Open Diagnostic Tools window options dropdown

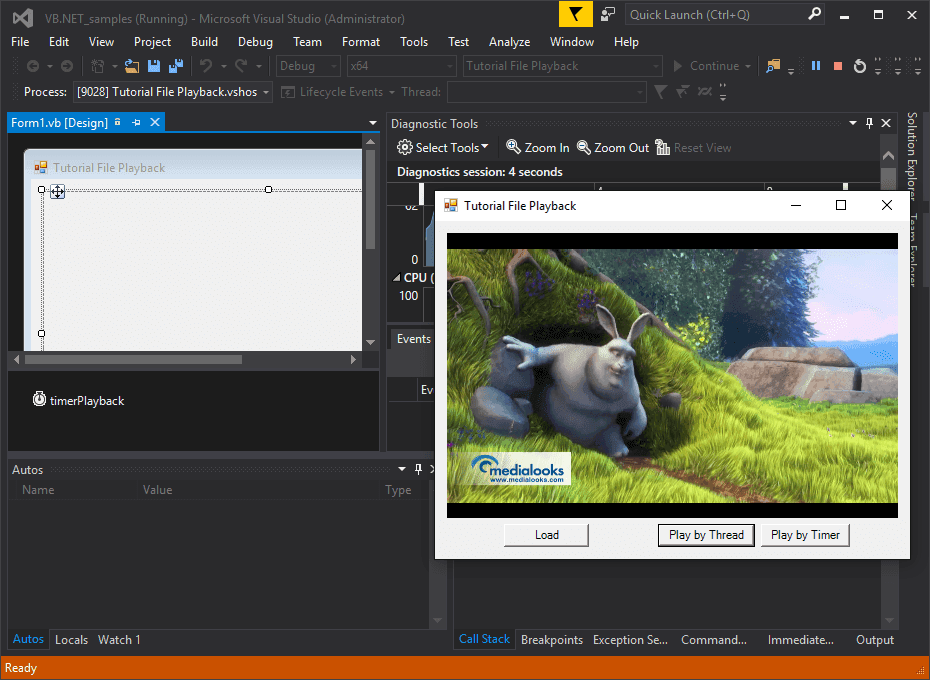point(853,123)
